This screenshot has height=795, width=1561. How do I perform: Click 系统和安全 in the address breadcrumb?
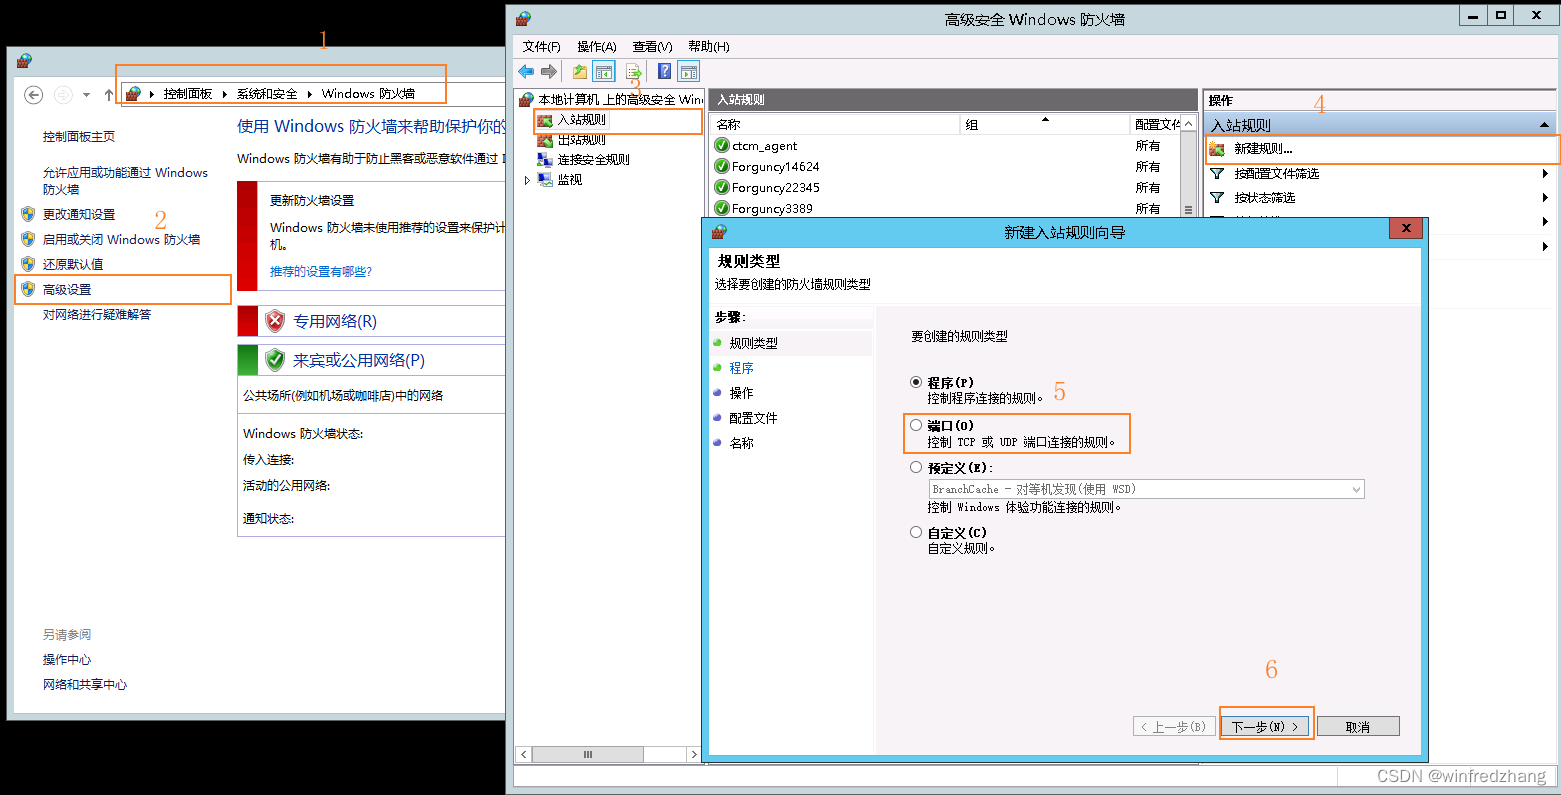tap(267, 93)
